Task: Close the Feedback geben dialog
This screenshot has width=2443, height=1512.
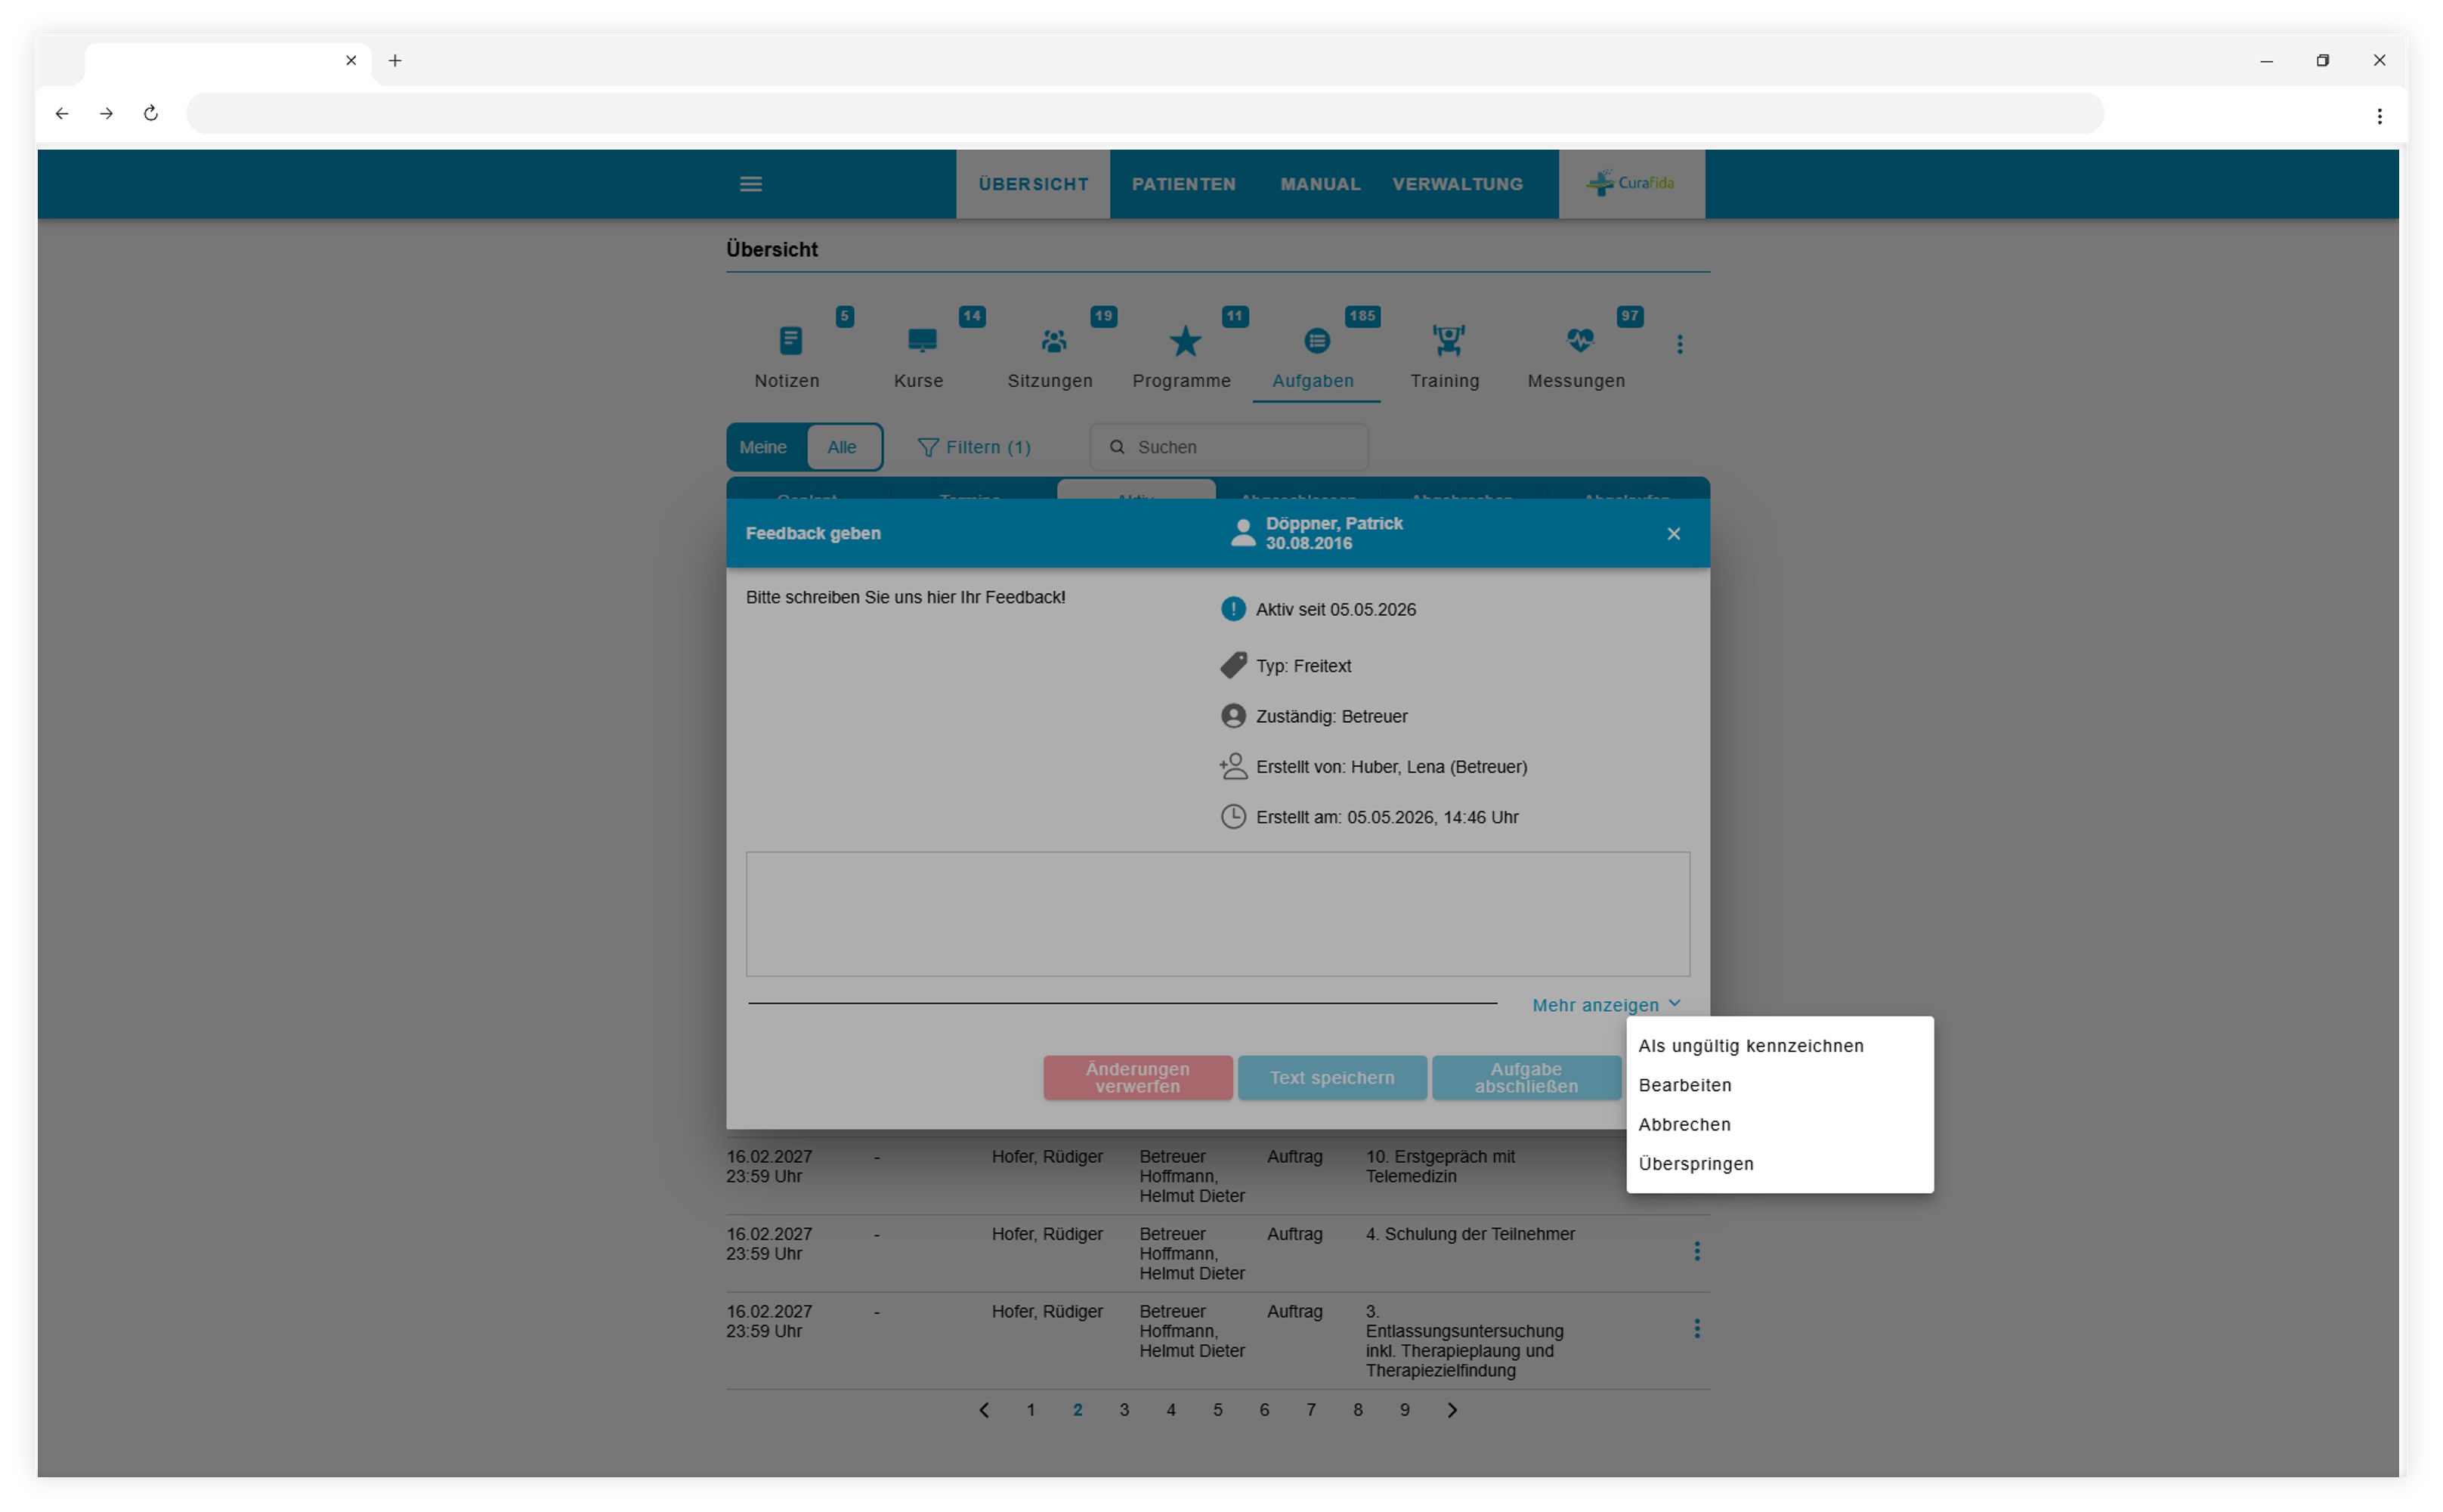Action: (1673, 534)
